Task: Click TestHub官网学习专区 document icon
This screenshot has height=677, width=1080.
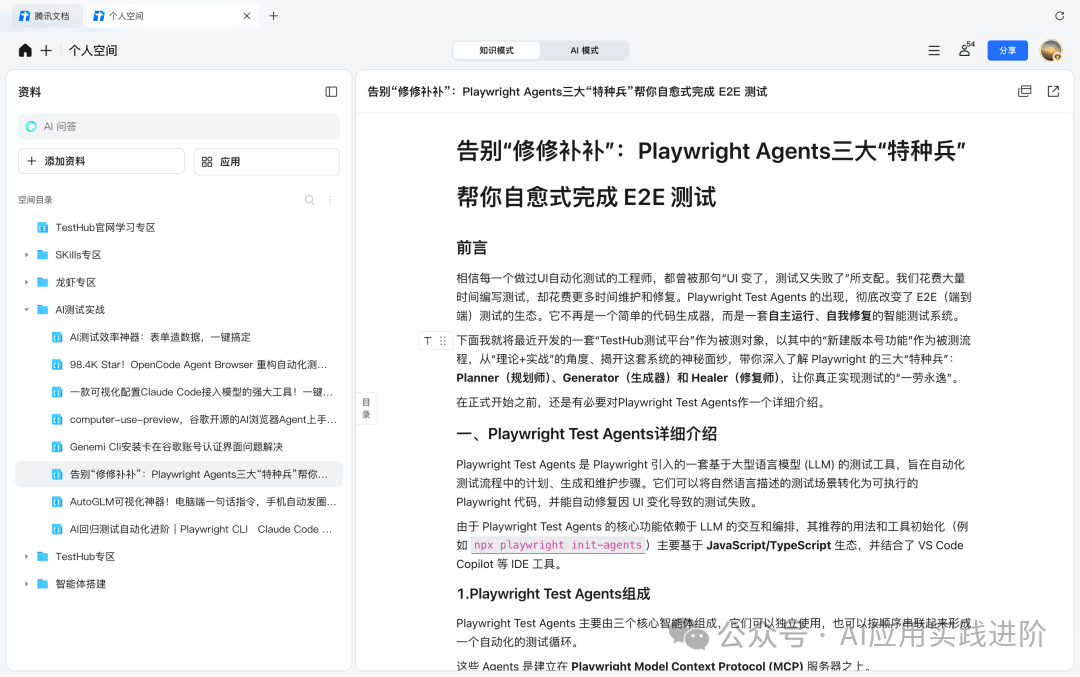Action: coord(43,227)
